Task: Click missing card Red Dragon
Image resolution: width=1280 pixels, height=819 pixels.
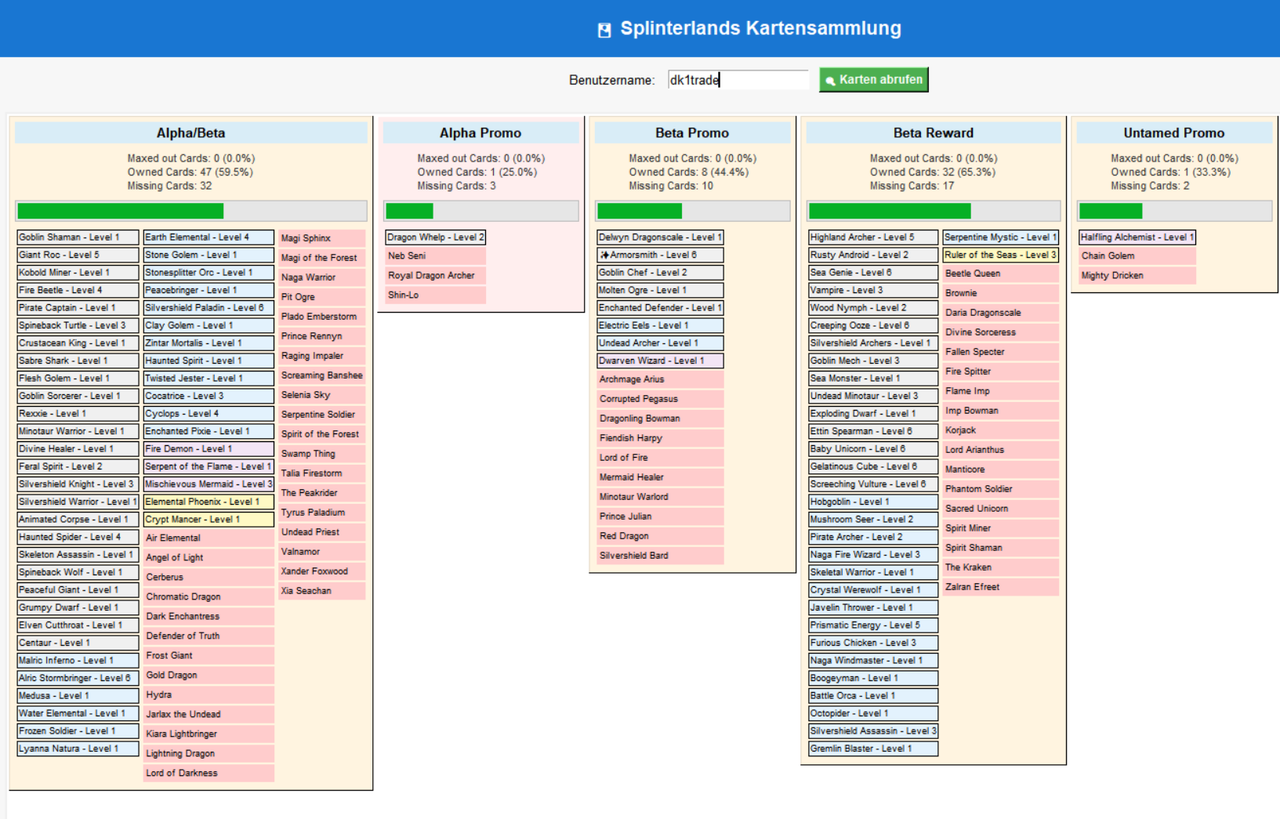Action: [660, 536]
